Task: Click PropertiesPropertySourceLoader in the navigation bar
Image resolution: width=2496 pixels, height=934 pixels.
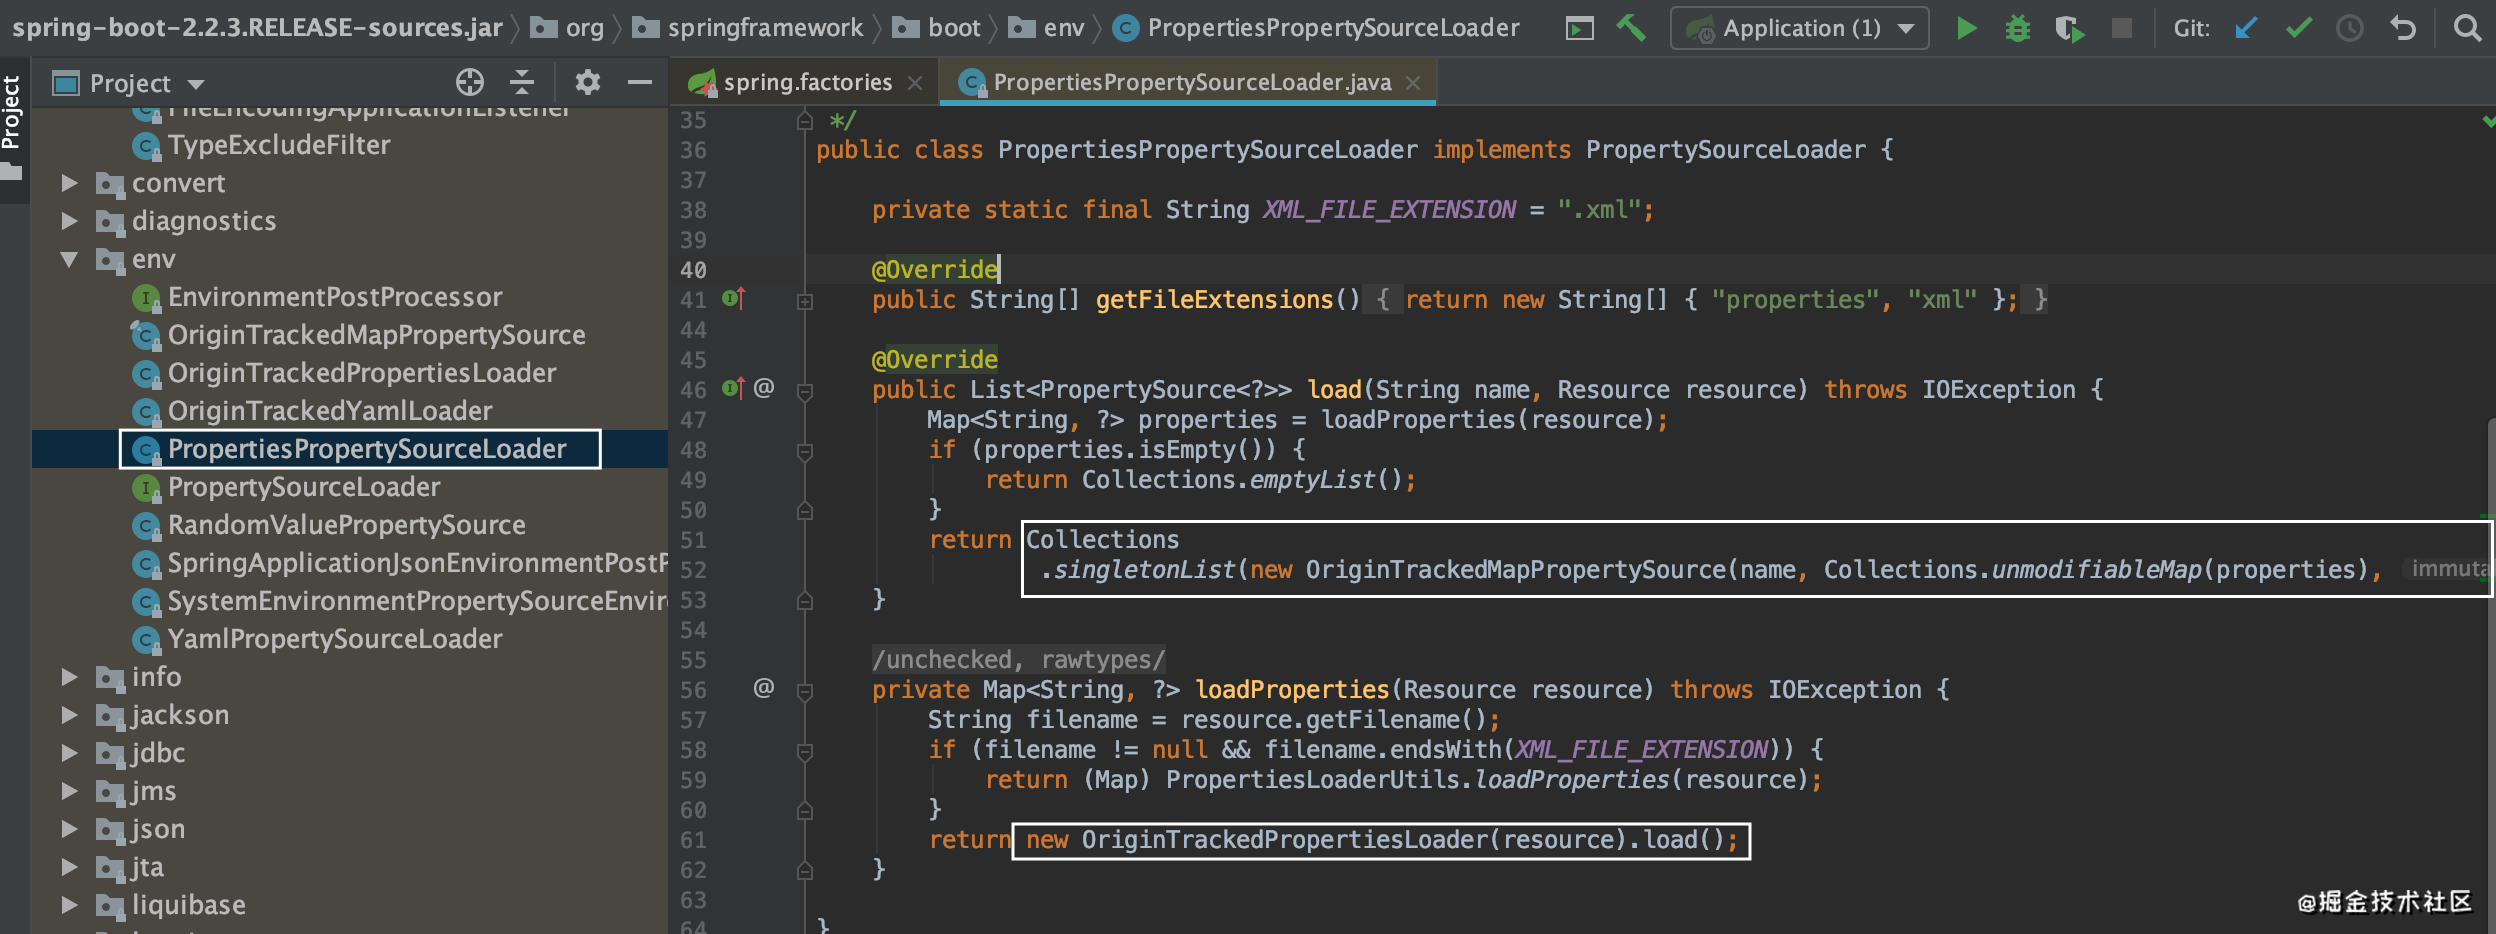Action: pos(1316,28)
